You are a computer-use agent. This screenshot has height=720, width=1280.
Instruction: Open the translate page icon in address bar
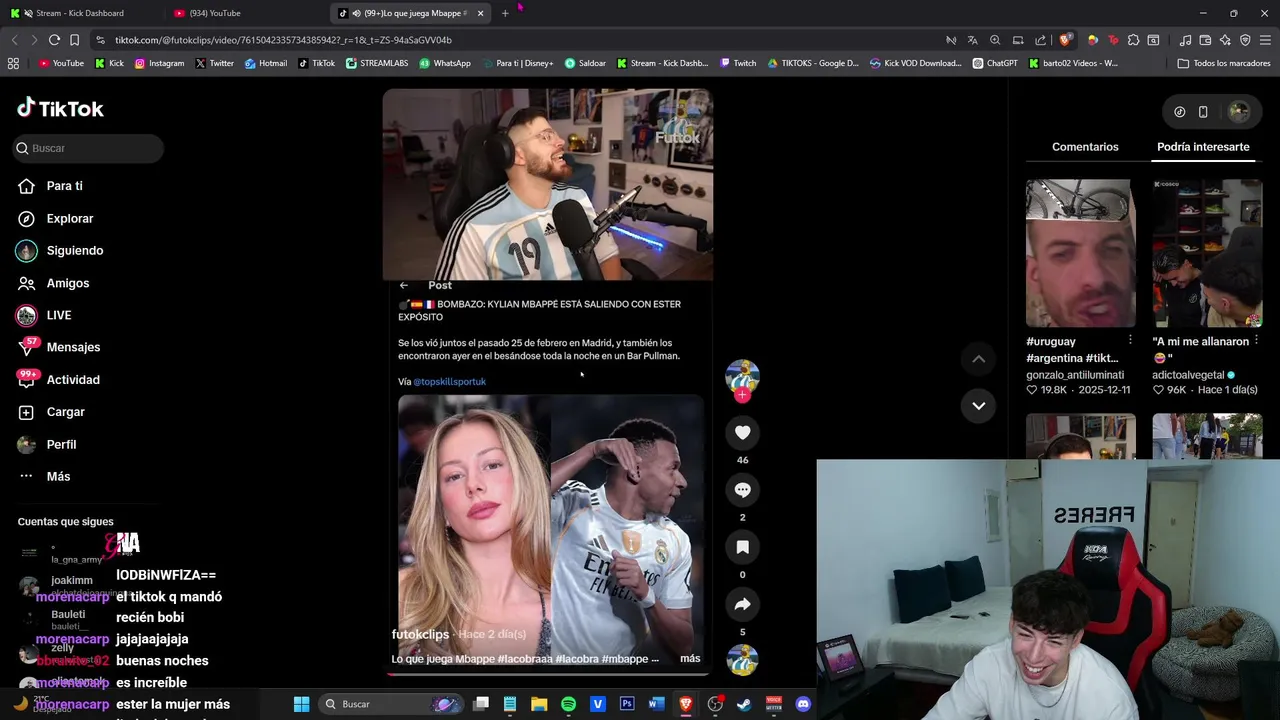(972, 40)
